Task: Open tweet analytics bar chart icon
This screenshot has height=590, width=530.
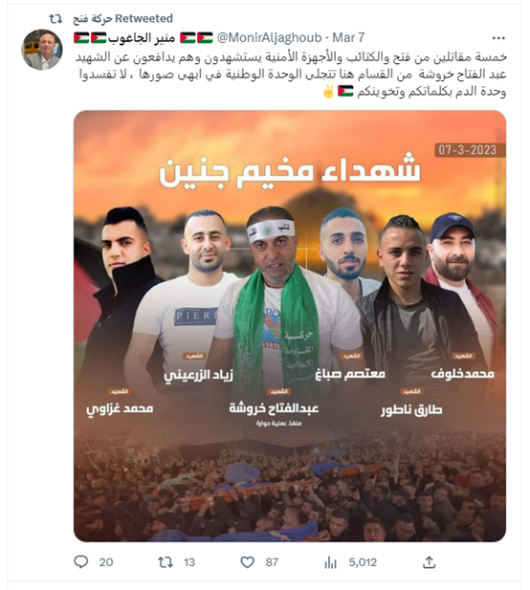Action: pos(330,563)
